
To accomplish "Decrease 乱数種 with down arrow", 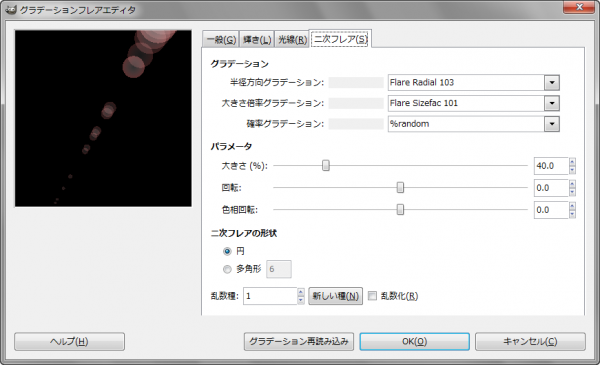I will [x=301, y=300].
